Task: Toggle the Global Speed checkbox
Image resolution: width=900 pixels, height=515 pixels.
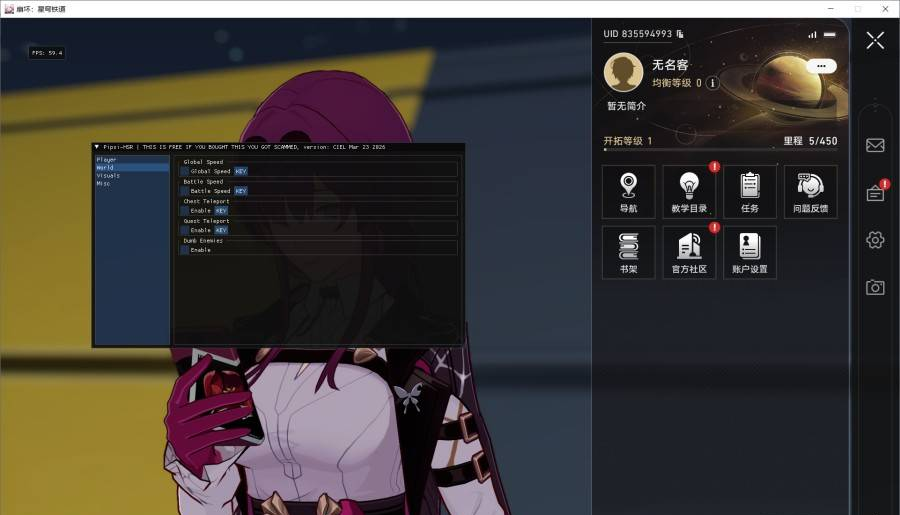Action: 185,171
